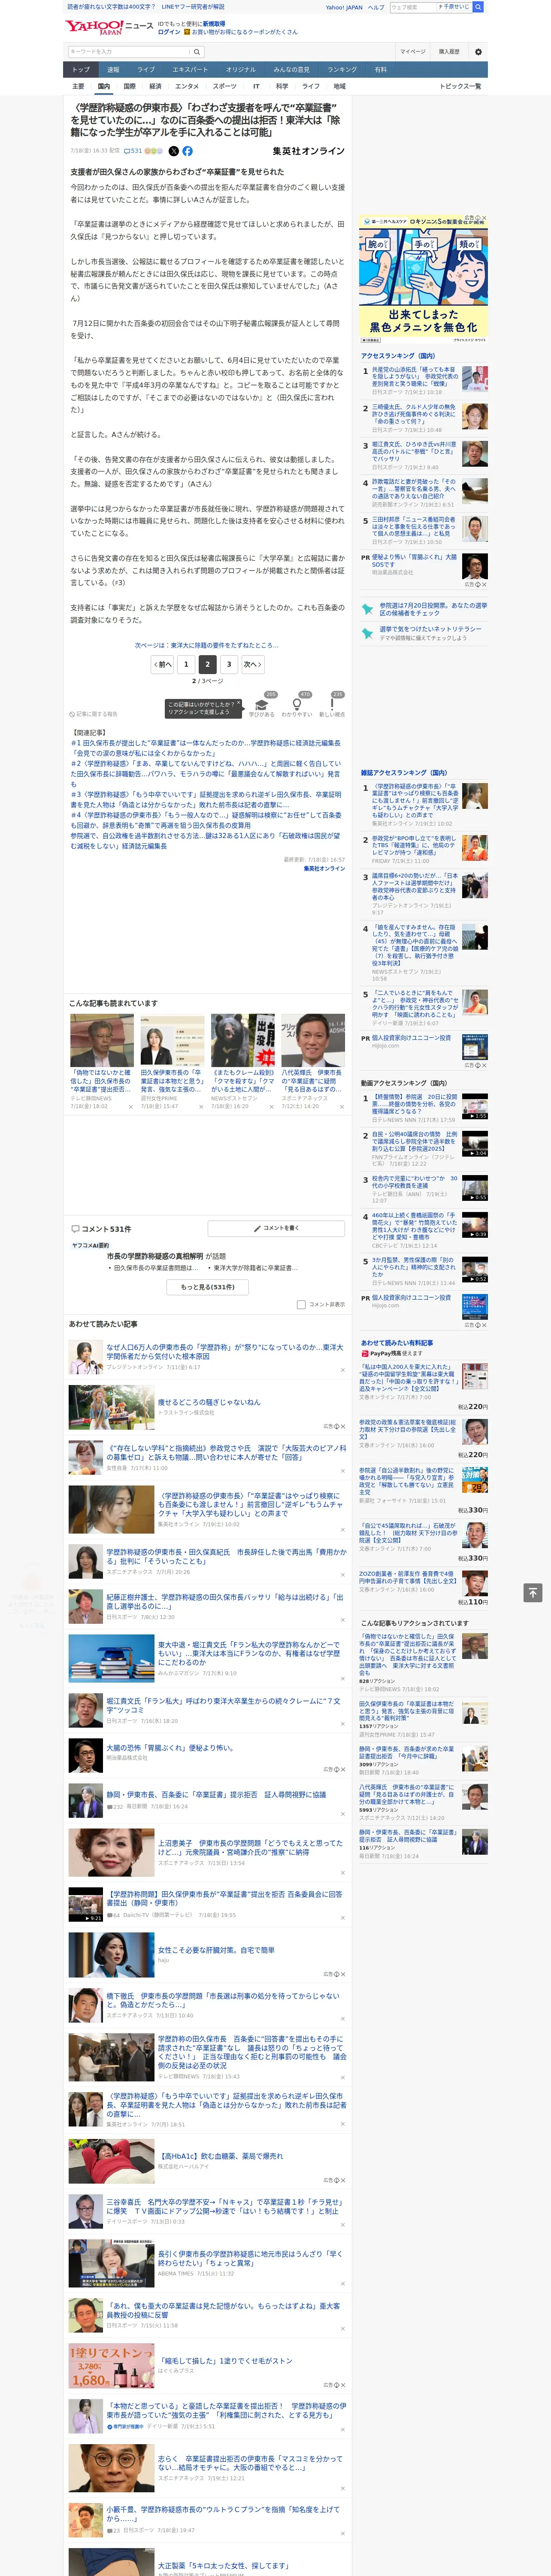Click the emoji reaction icons under headline
The width and height of the screenshot is (551, 2576).
point(154,151)
